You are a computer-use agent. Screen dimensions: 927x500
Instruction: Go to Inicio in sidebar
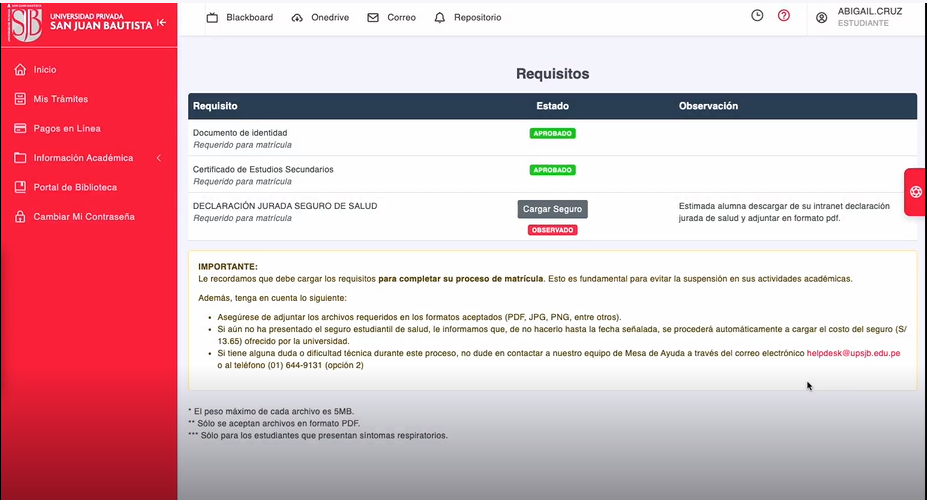tap(45, 70)
